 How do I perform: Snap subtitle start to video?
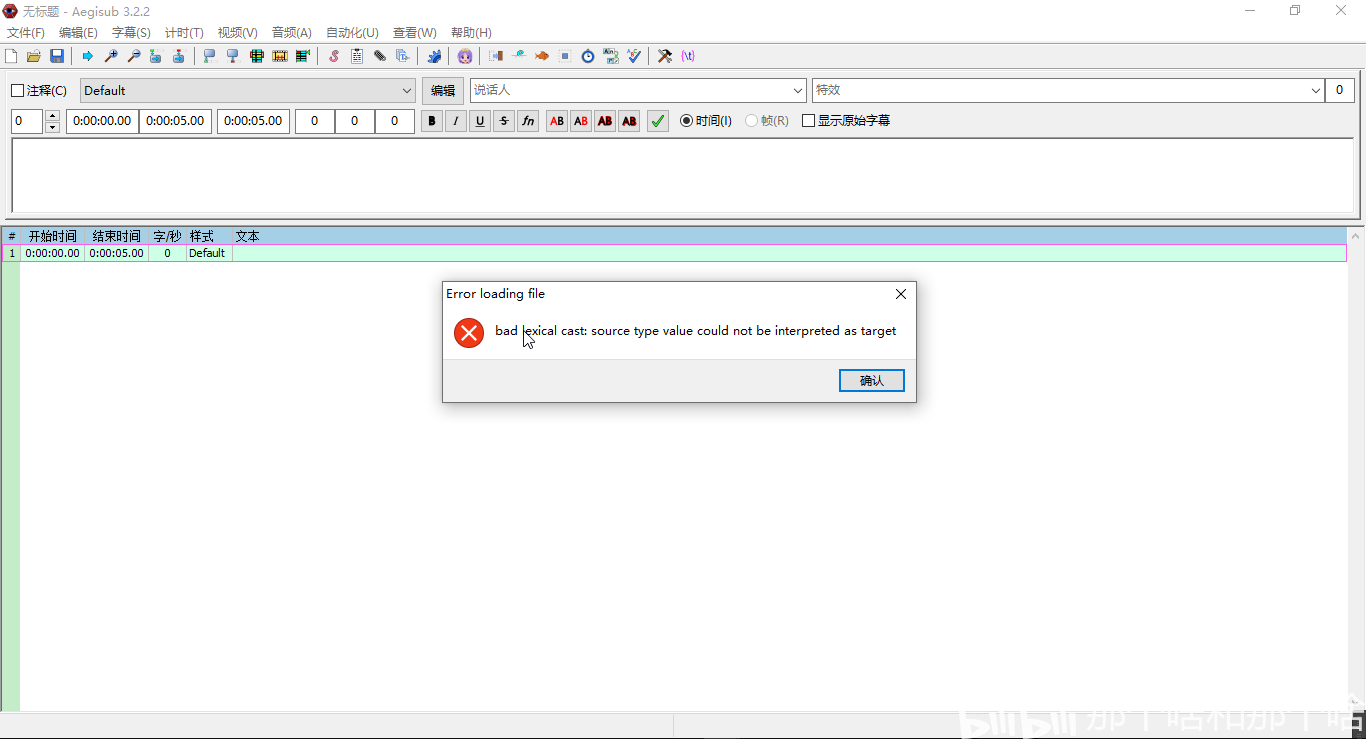click(210, 56)
